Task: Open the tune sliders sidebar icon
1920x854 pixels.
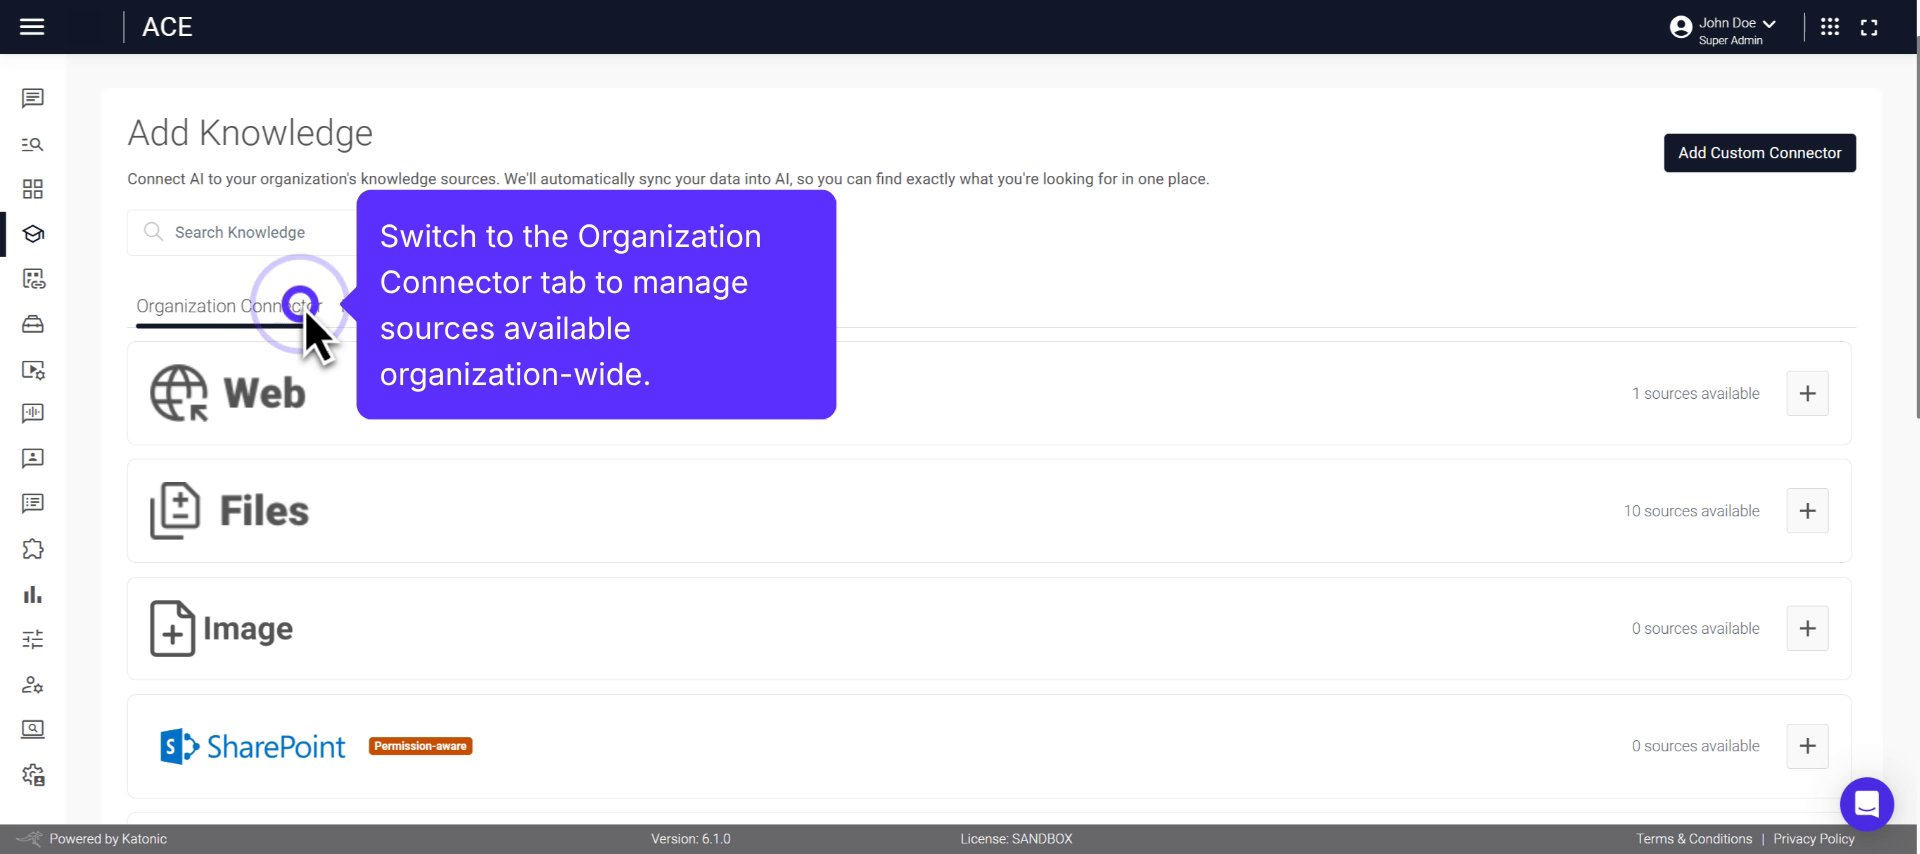Action: 33,639
